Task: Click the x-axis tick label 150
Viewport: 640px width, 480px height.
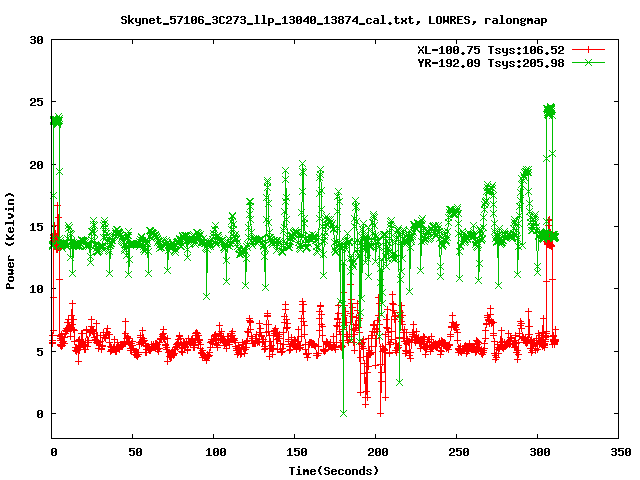Action: tap(296, 452)
